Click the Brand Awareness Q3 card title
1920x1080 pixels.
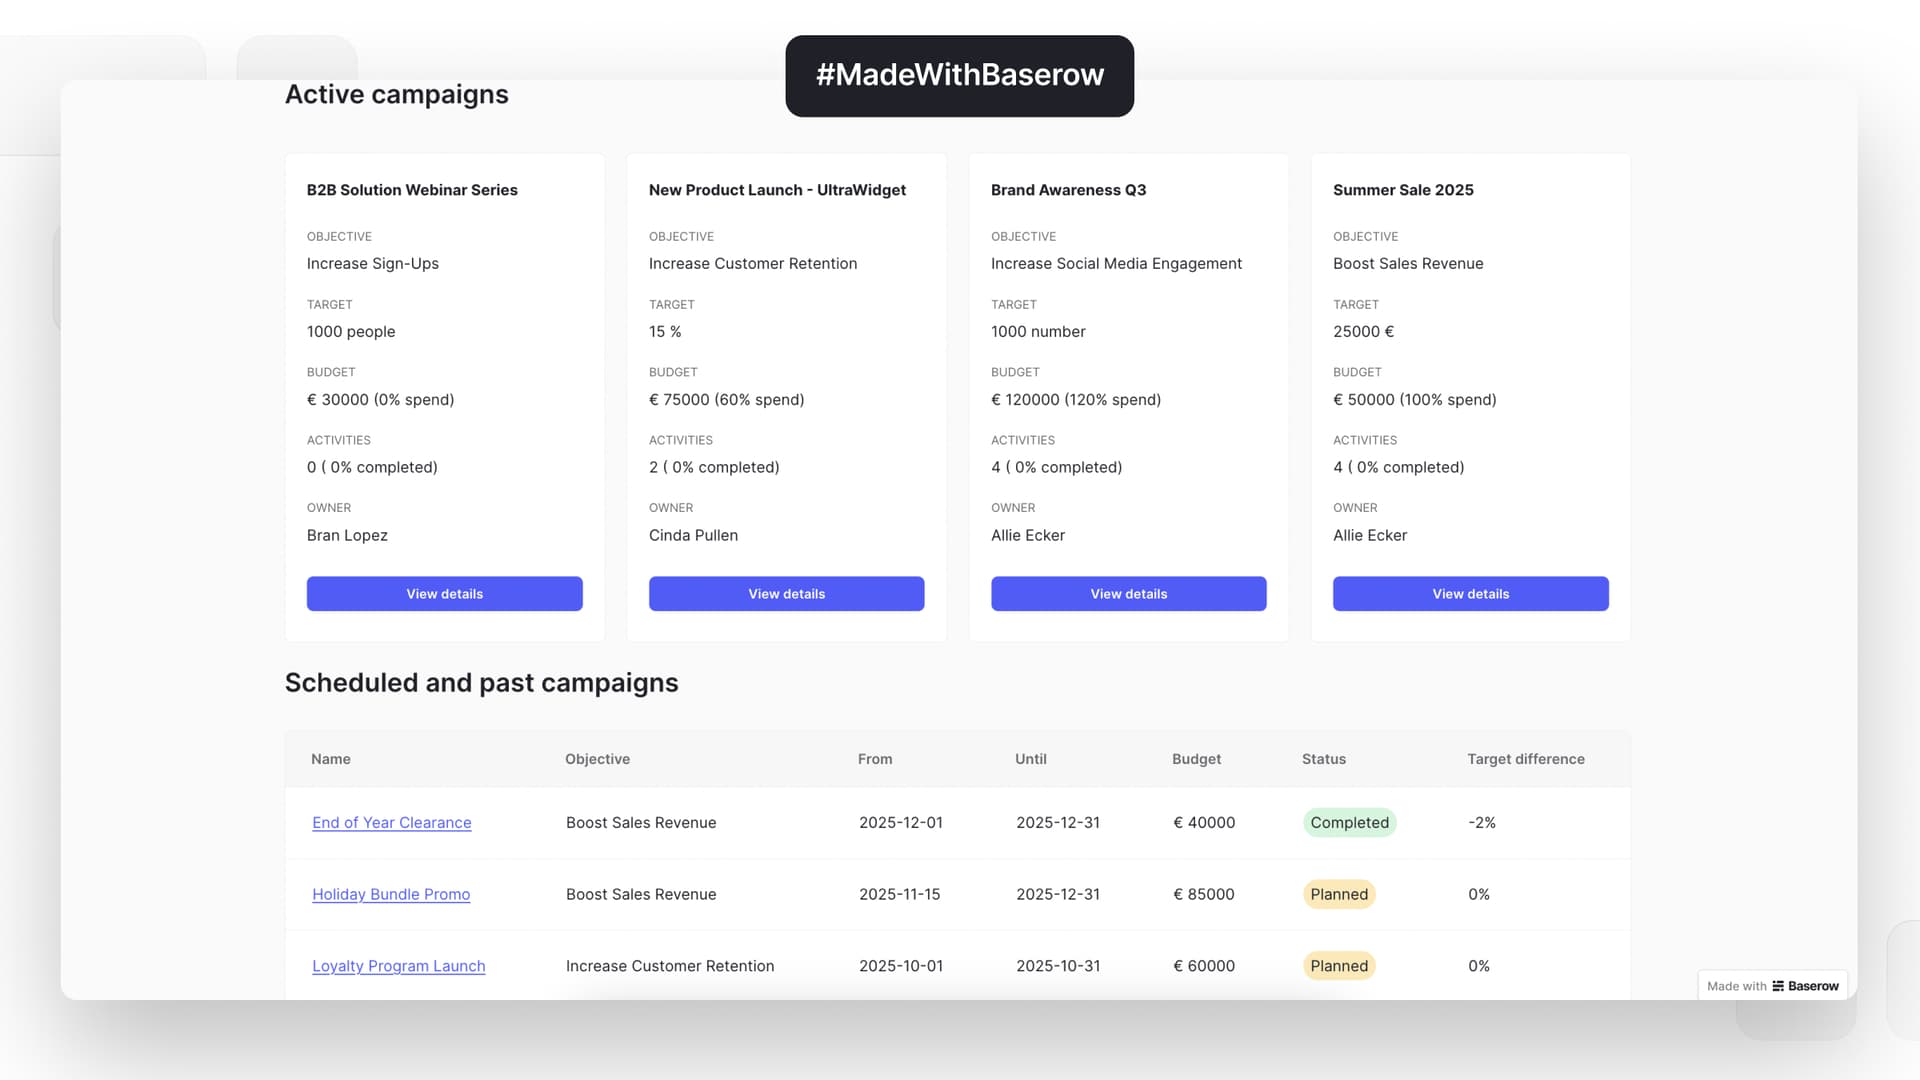[1068, 190]
